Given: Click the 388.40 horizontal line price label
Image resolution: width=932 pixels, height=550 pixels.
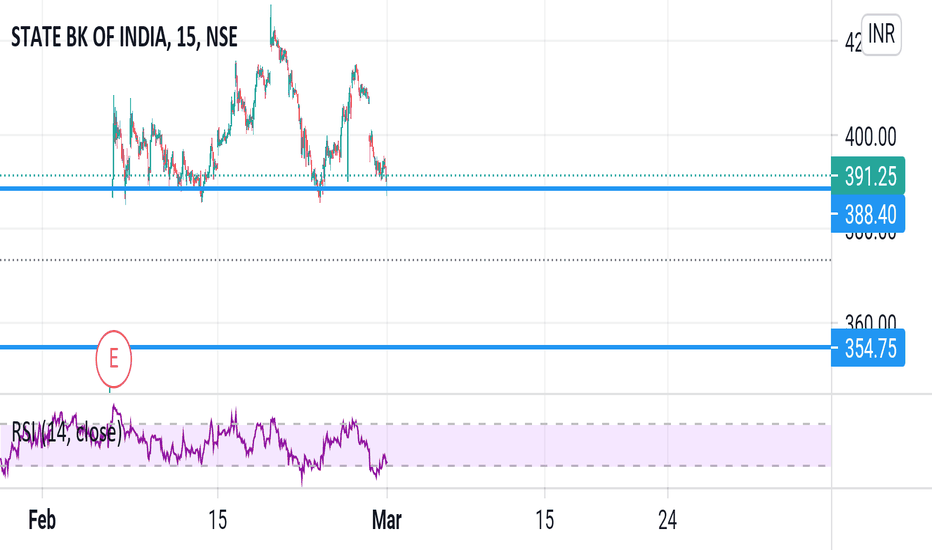Looking at the screenshot, I should coord(868,214).
